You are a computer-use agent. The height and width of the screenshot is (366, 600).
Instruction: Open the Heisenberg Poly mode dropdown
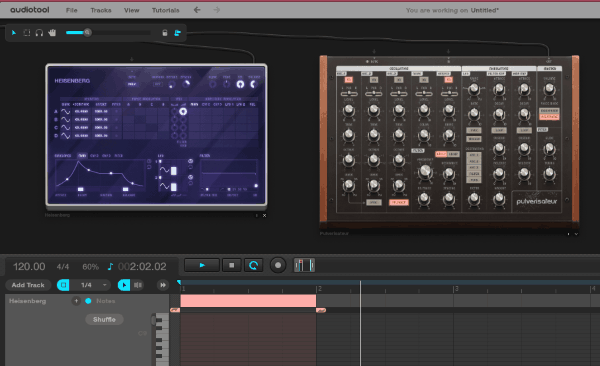(x=132, y=84)
